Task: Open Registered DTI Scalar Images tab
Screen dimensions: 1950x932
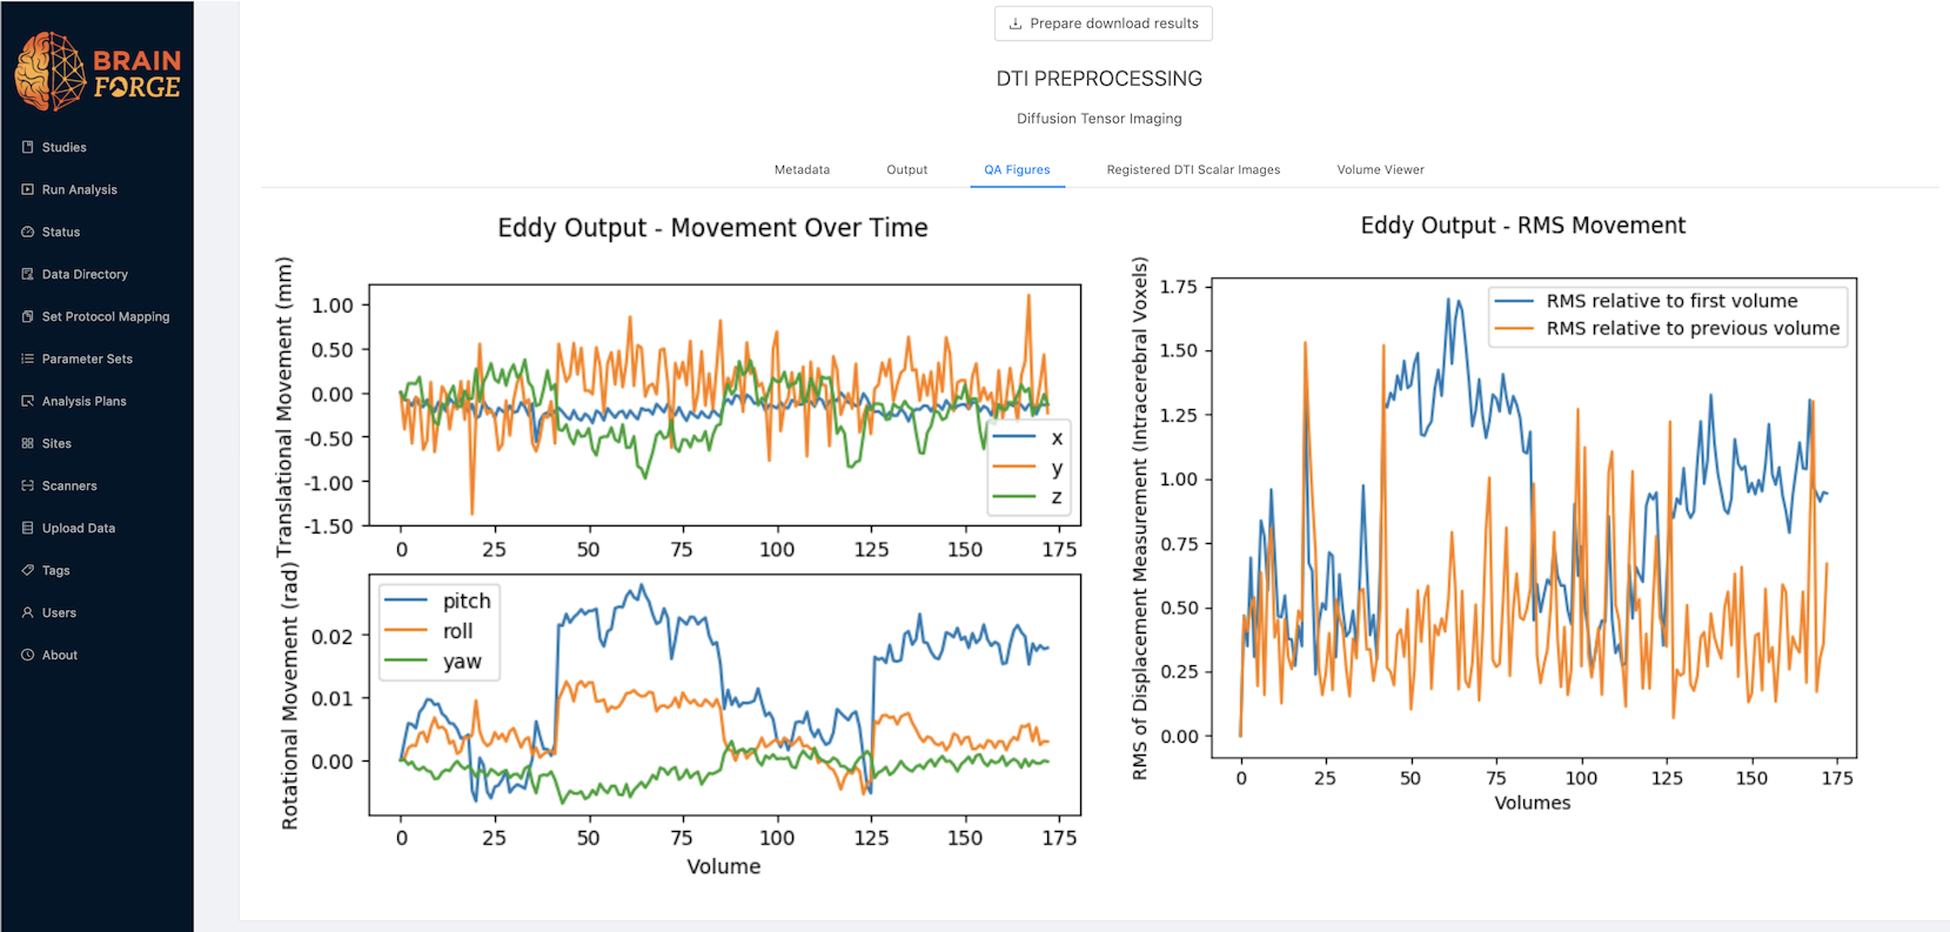Action: [x=1193, y=169]
